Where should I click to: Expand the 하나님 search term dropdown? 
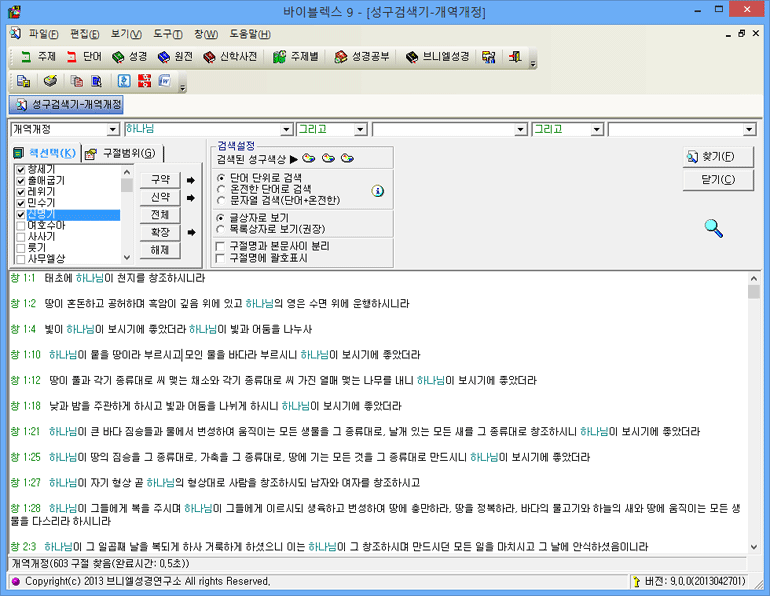(287, 130)
